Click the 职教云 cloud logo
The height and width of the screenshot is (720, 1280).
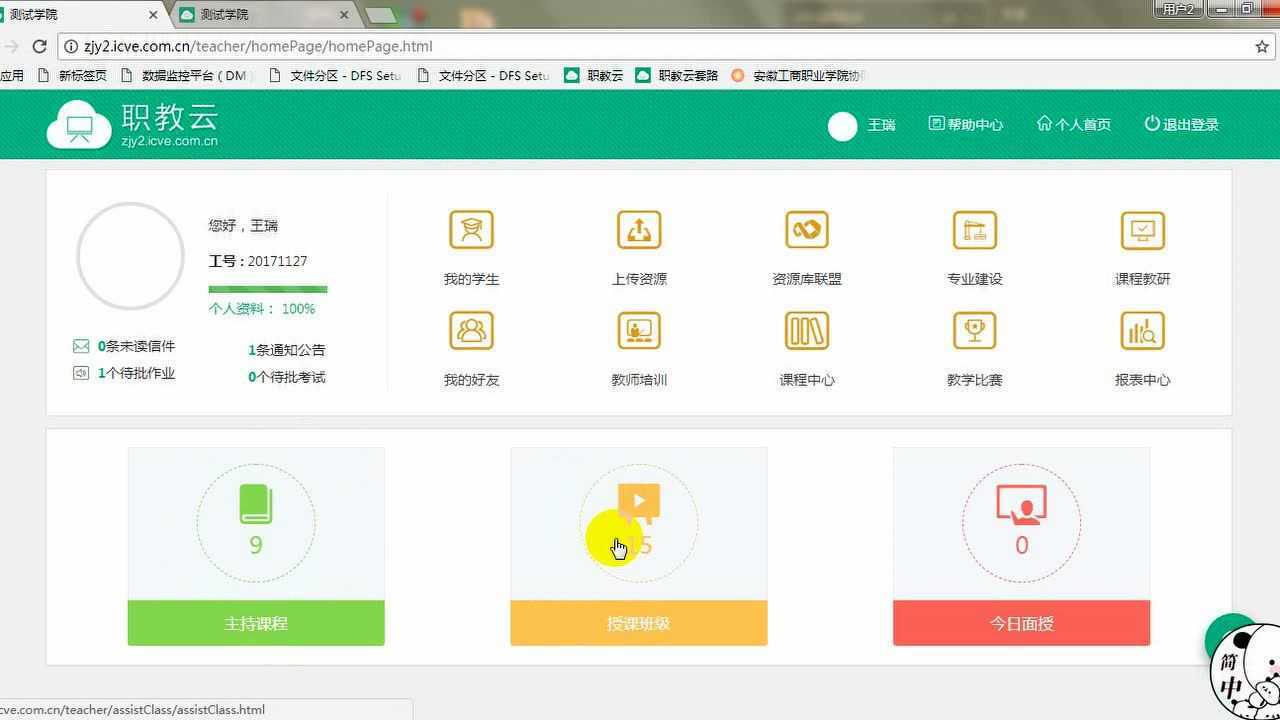(79, 125)
